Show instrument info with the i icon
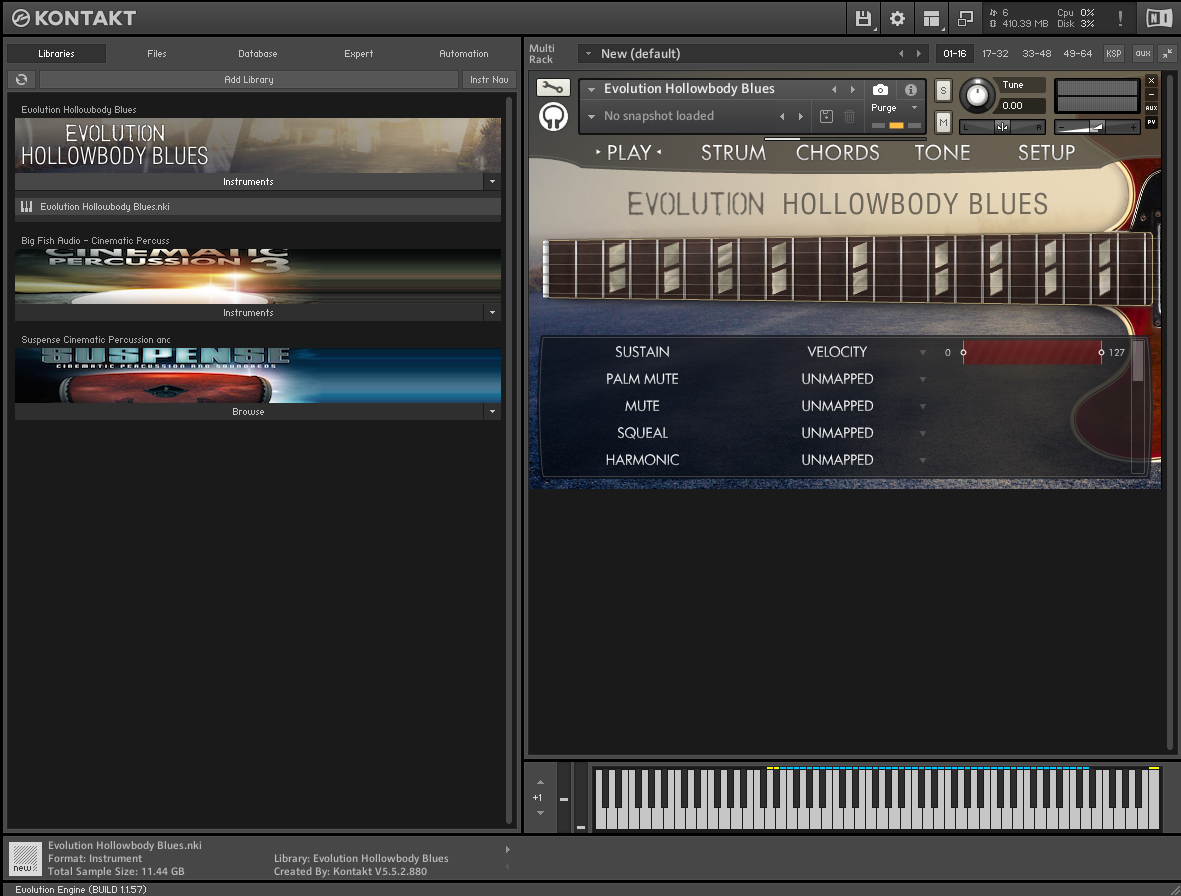This screenshot has width=1181, height=896. click(x=911, y=90)
